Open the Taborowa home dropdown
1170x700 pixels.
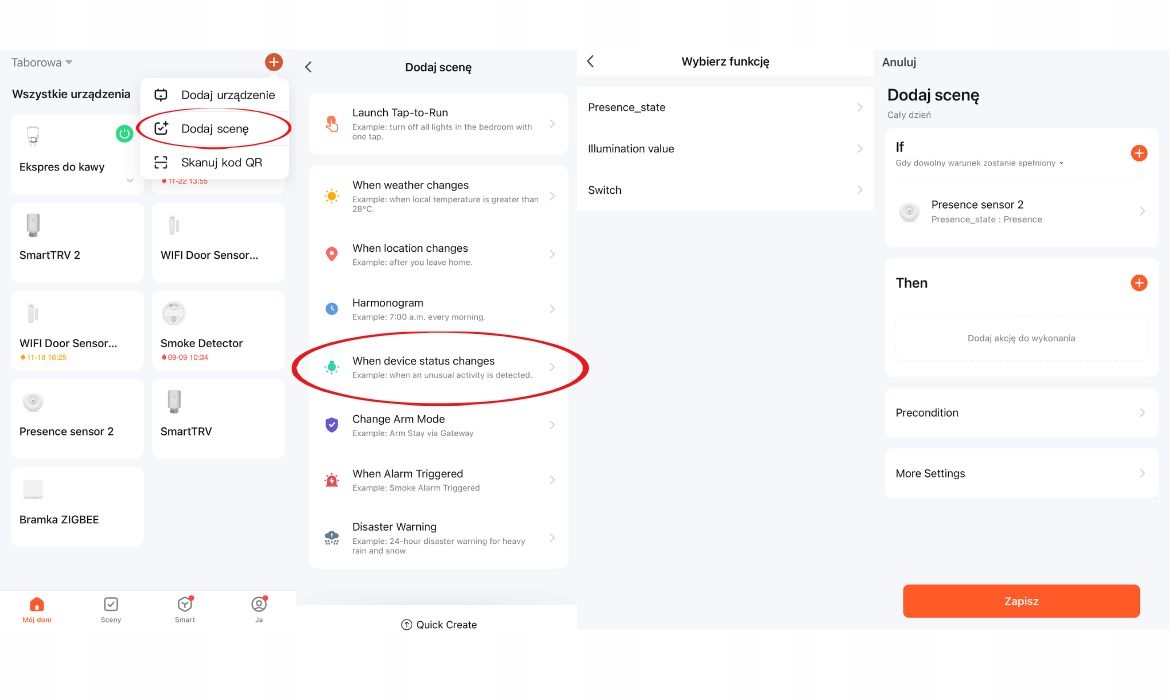[x=42, y=62]
